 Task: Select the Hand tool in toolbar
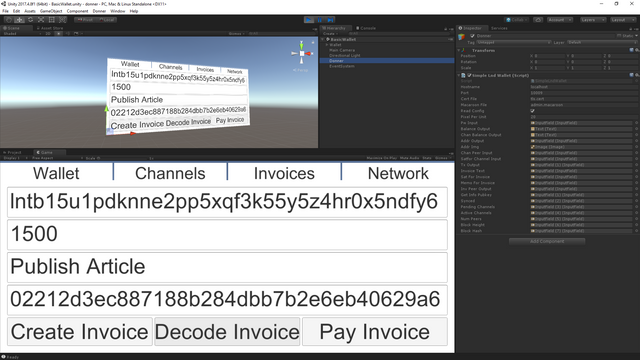point(9,20)
